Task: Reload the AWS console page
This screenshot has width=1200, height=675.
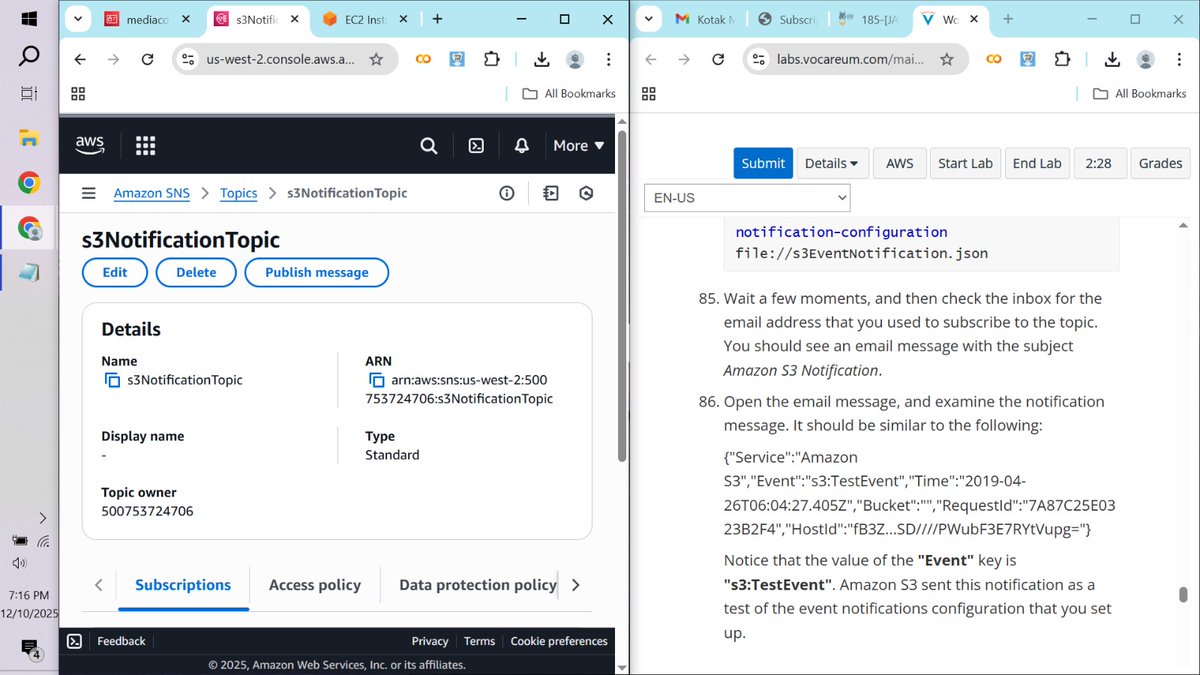Action: 147,60
